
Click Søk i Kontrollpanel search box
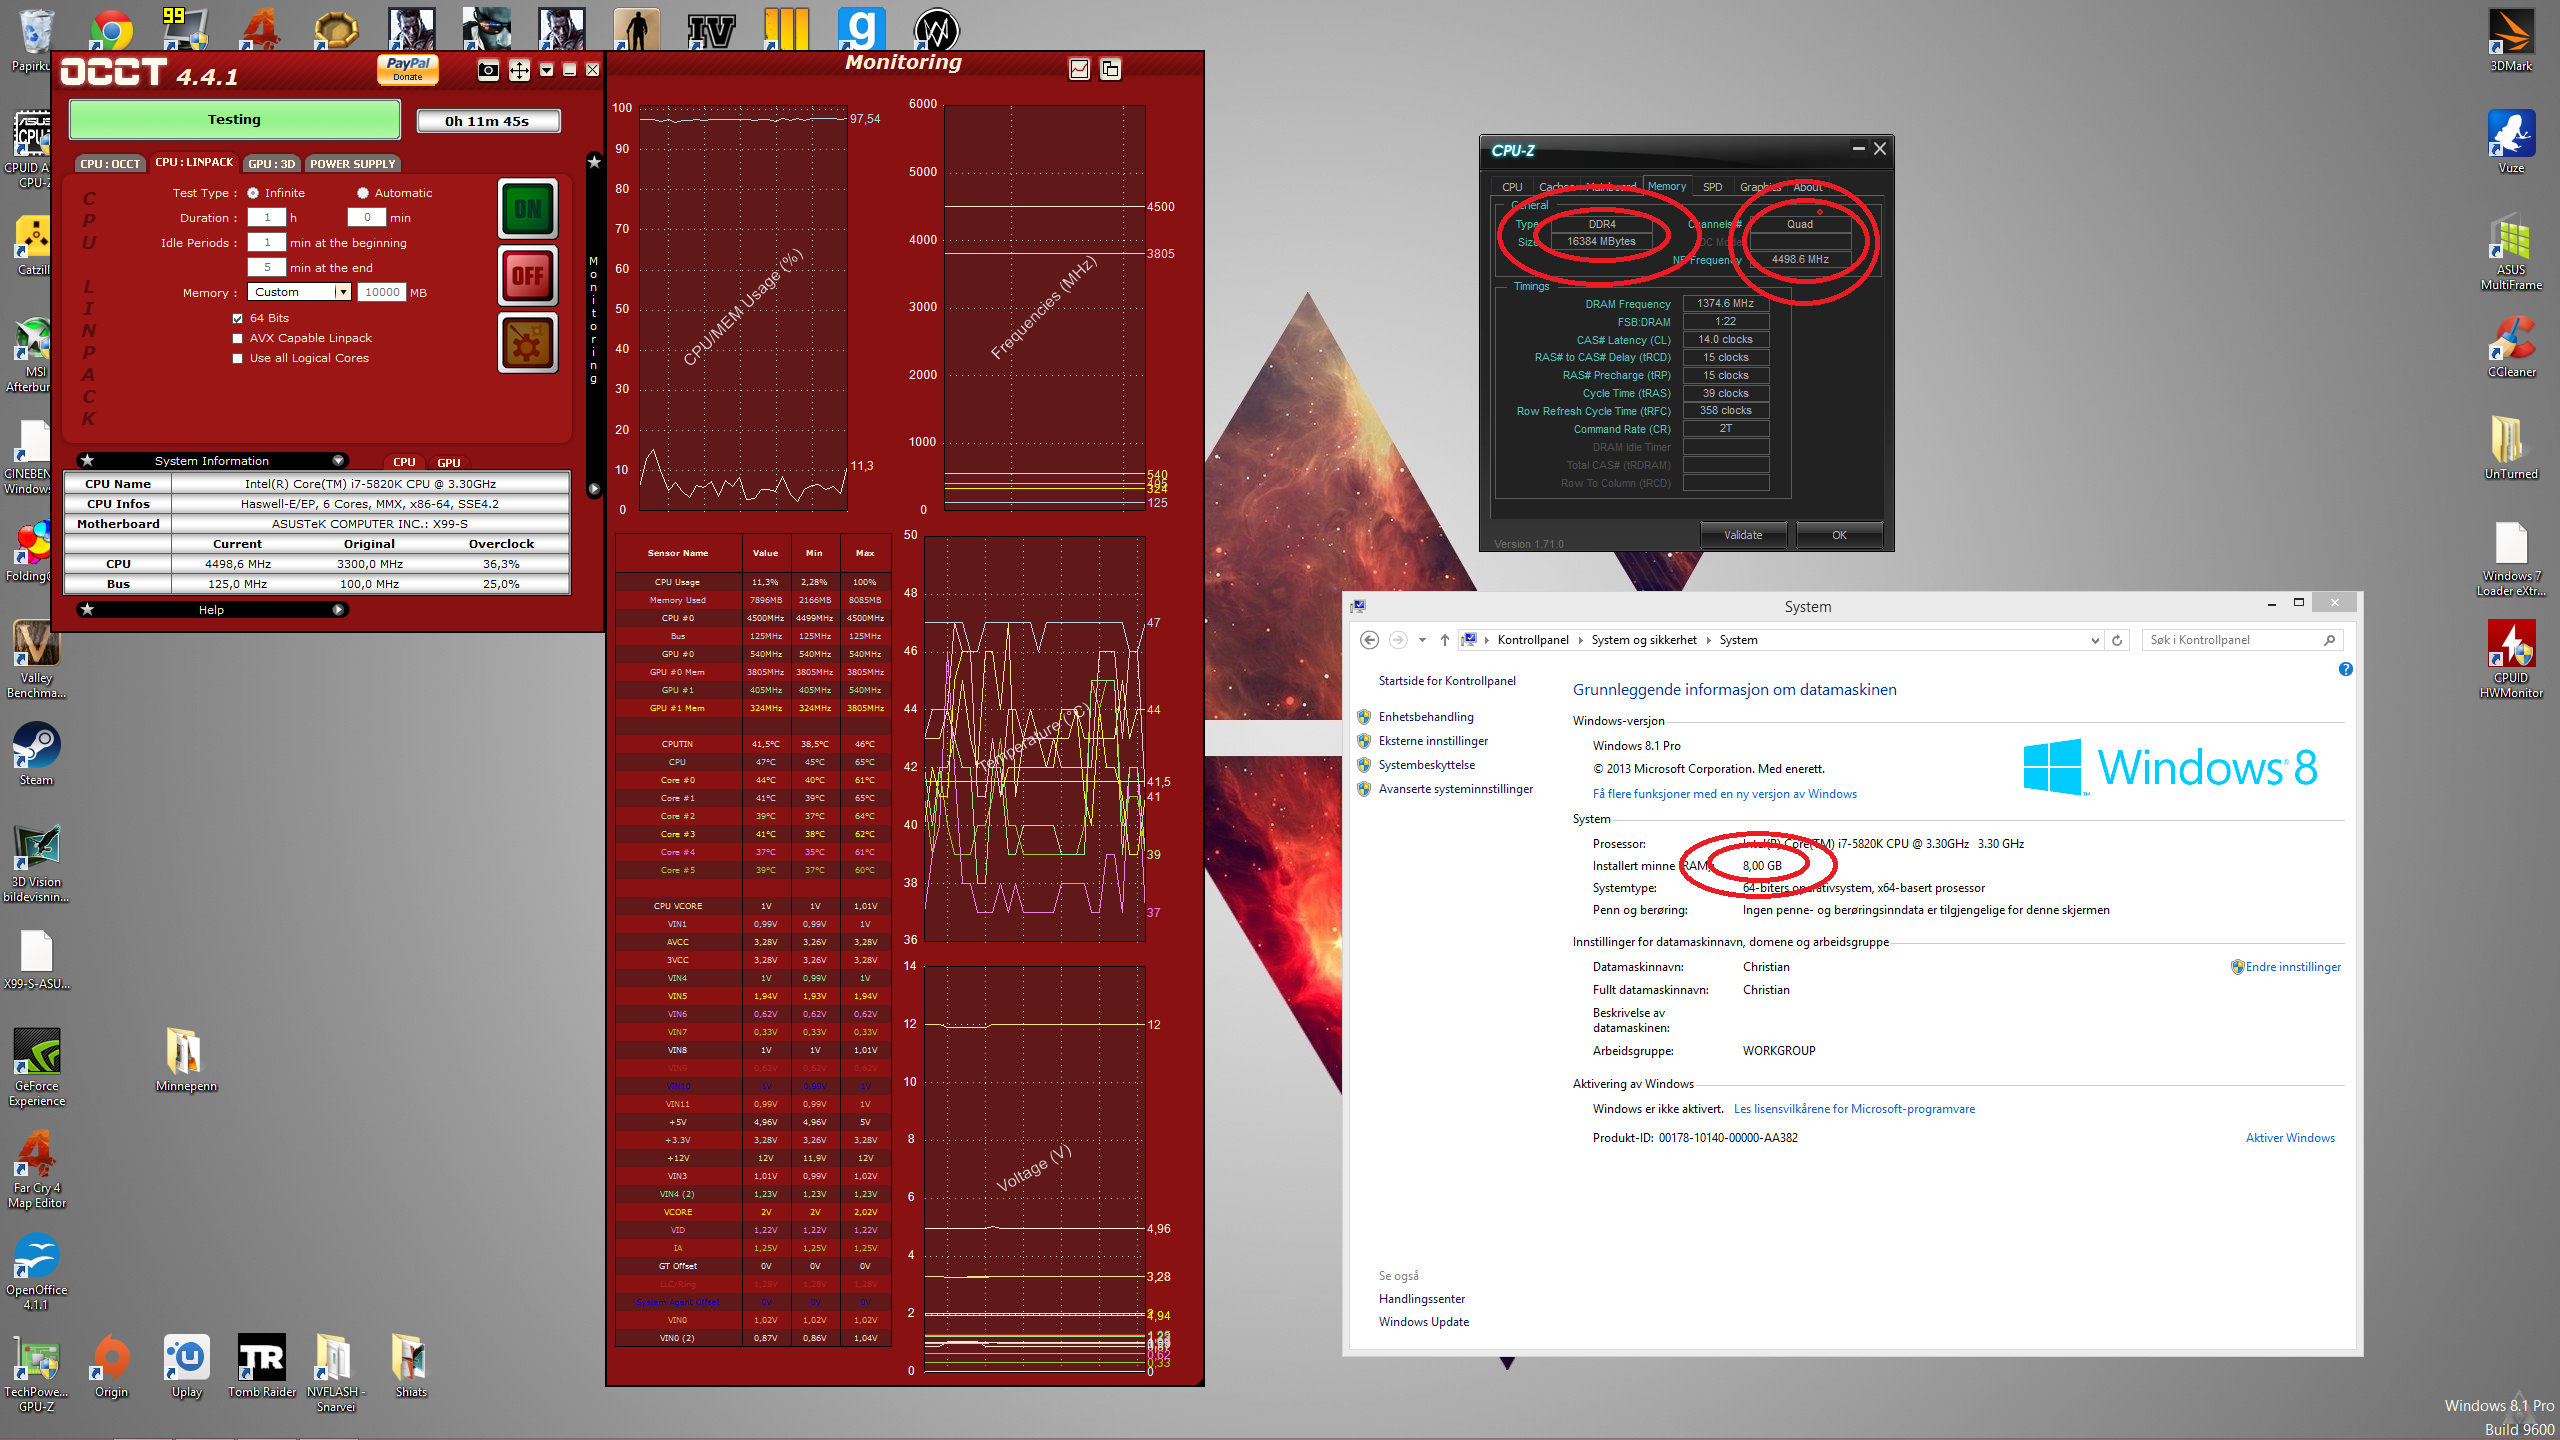[2242, 640]
